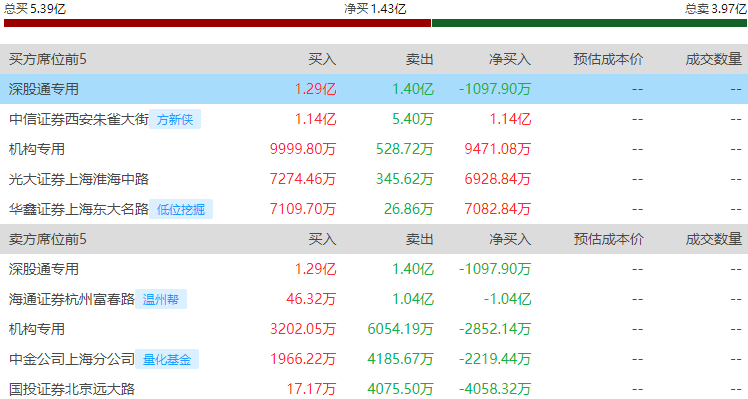Click 成交数量 column header in buyer table
748x399 pixels.
714,59
